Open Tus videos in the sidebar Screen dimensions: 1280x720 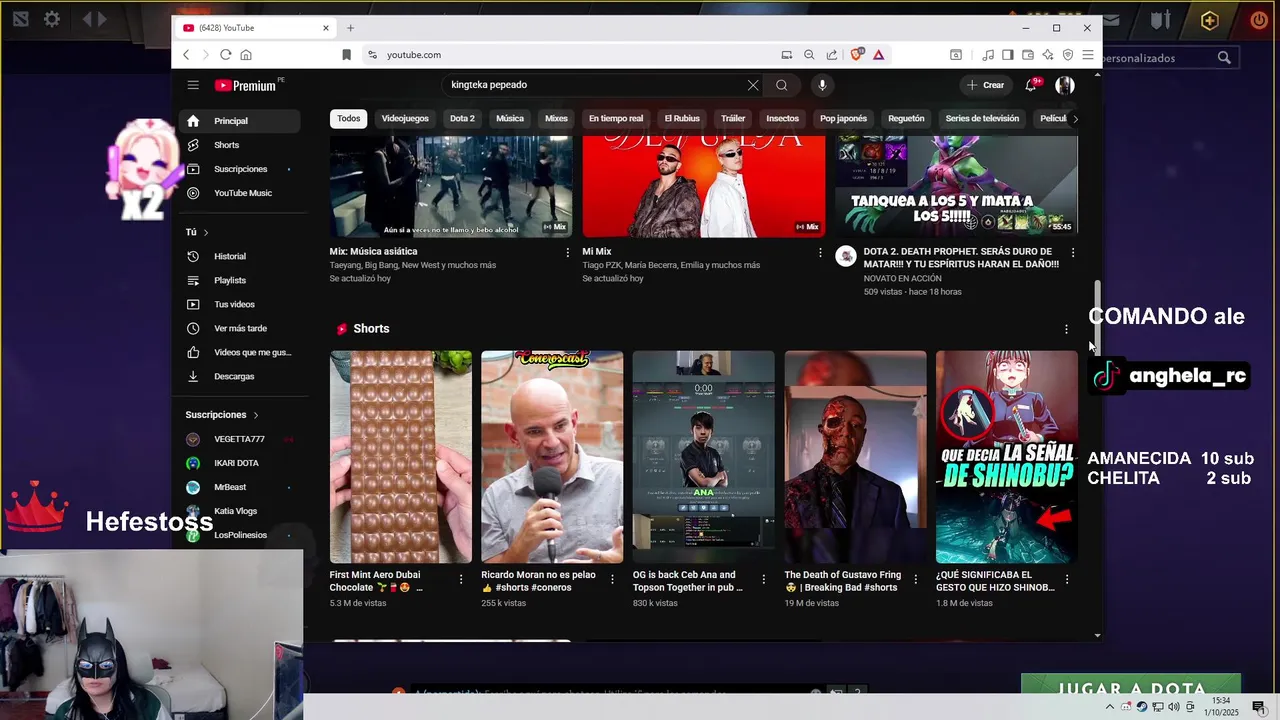tap(240, 304)
